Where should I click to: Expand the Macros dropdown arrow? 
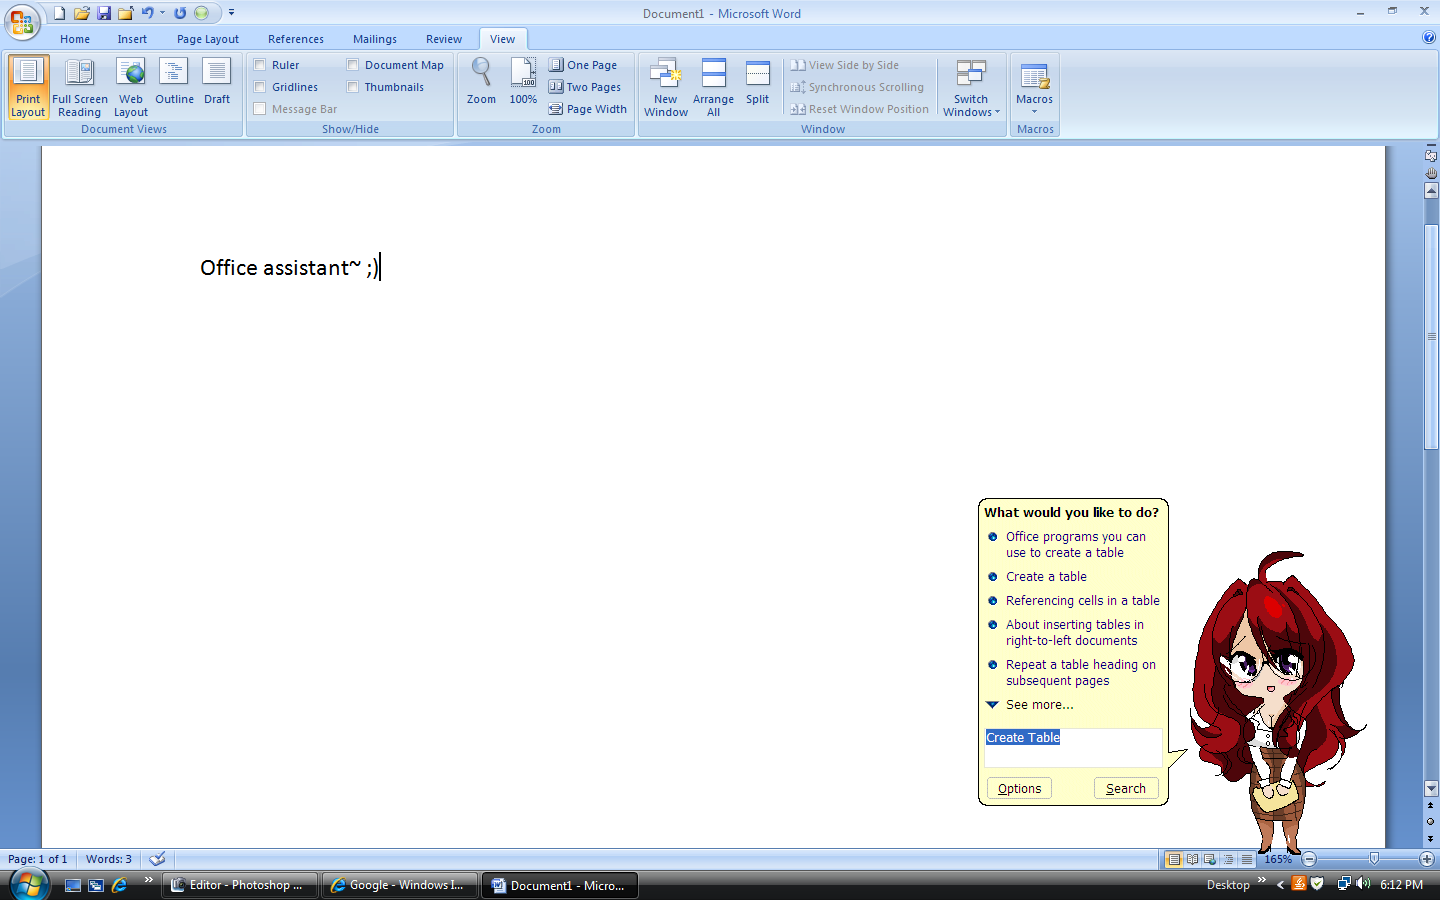tap(1034, 112)
